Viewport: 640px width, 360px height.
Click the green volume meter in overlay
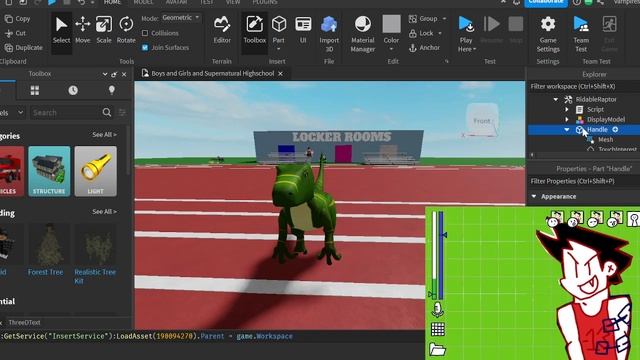click(x=434, y=255)
